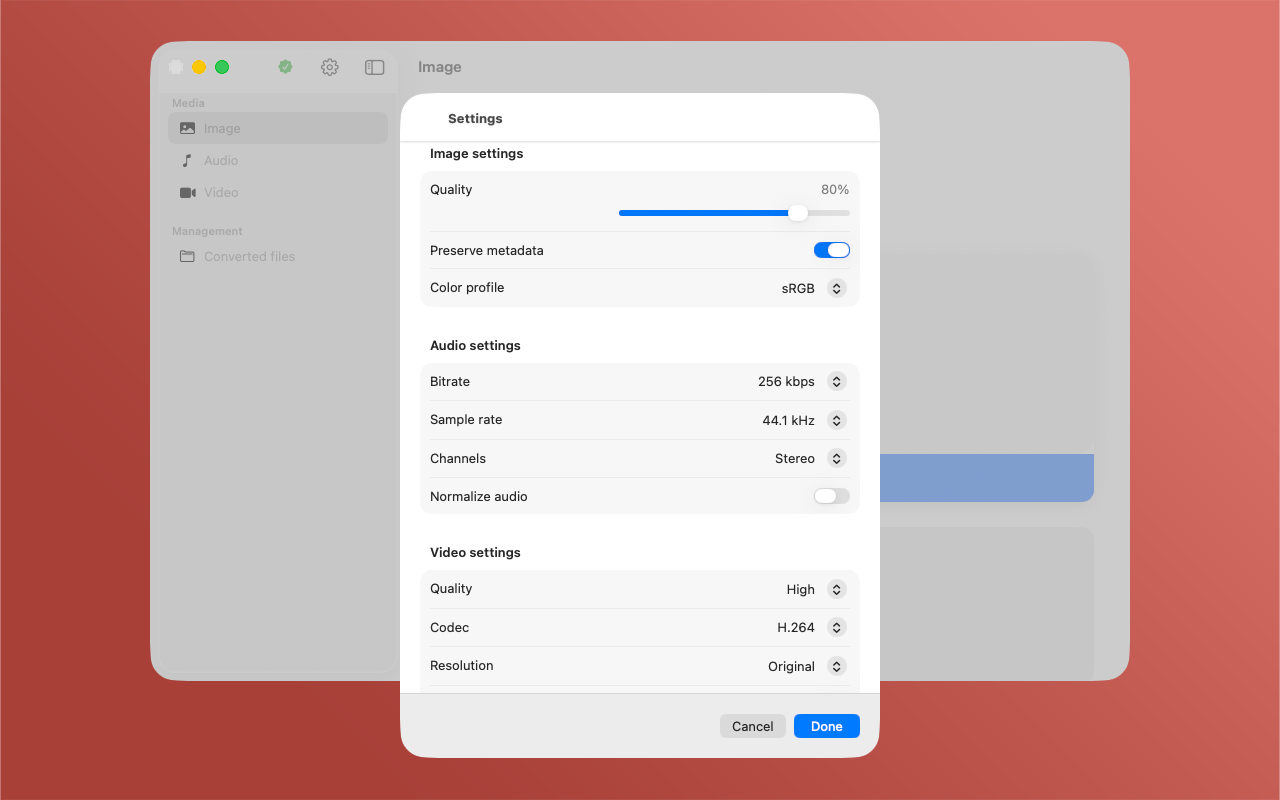Open the gear settings toolbar icon
The width and height of the screenshot is (1280, 800).
coord(330,67)
